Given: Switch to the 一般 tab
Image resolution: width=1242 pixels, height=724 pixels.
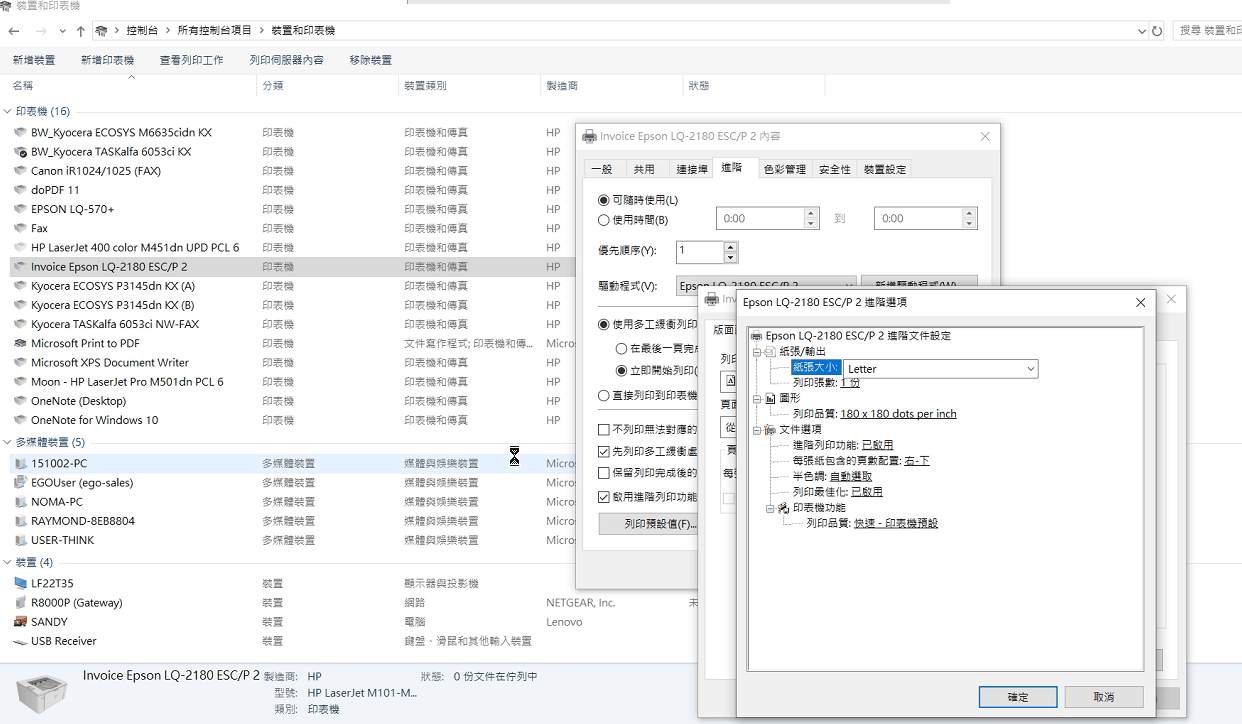Looking at the screenshot, I should pos(602,169).
